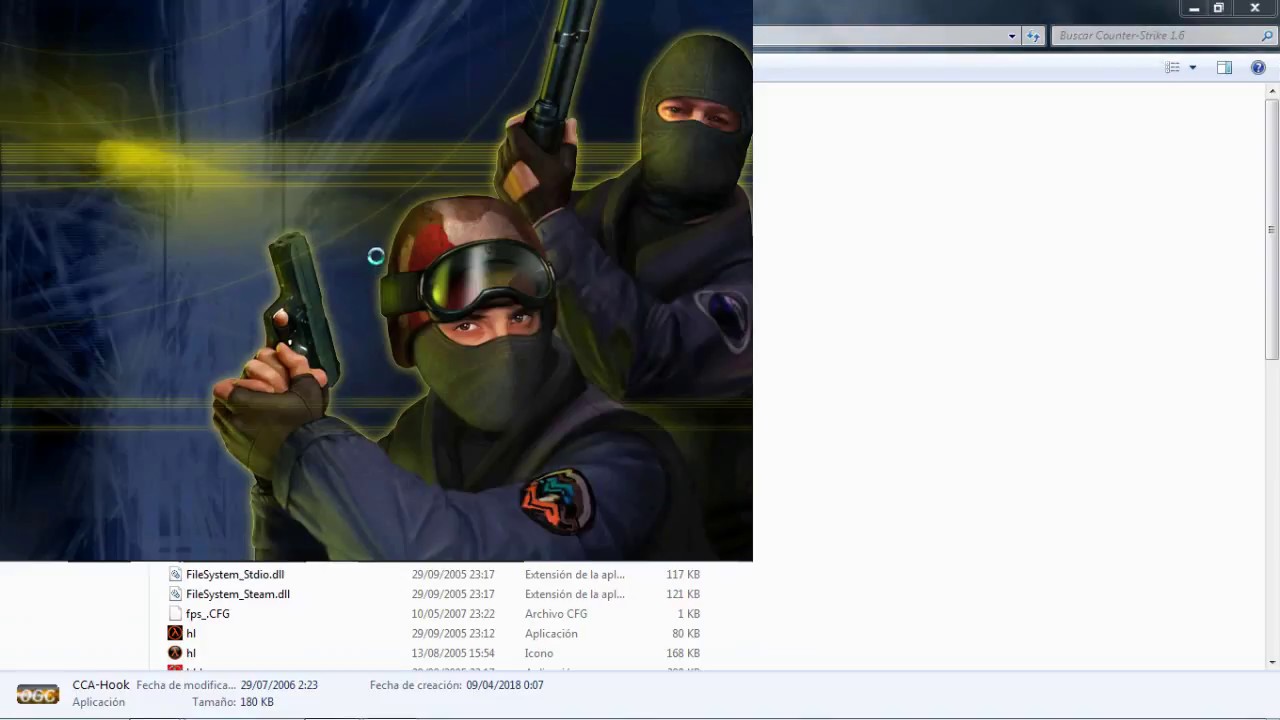1280x720 pixels.
Task: Select the FileSystem_Stdio.dll file name
Action: coord(235,574)
